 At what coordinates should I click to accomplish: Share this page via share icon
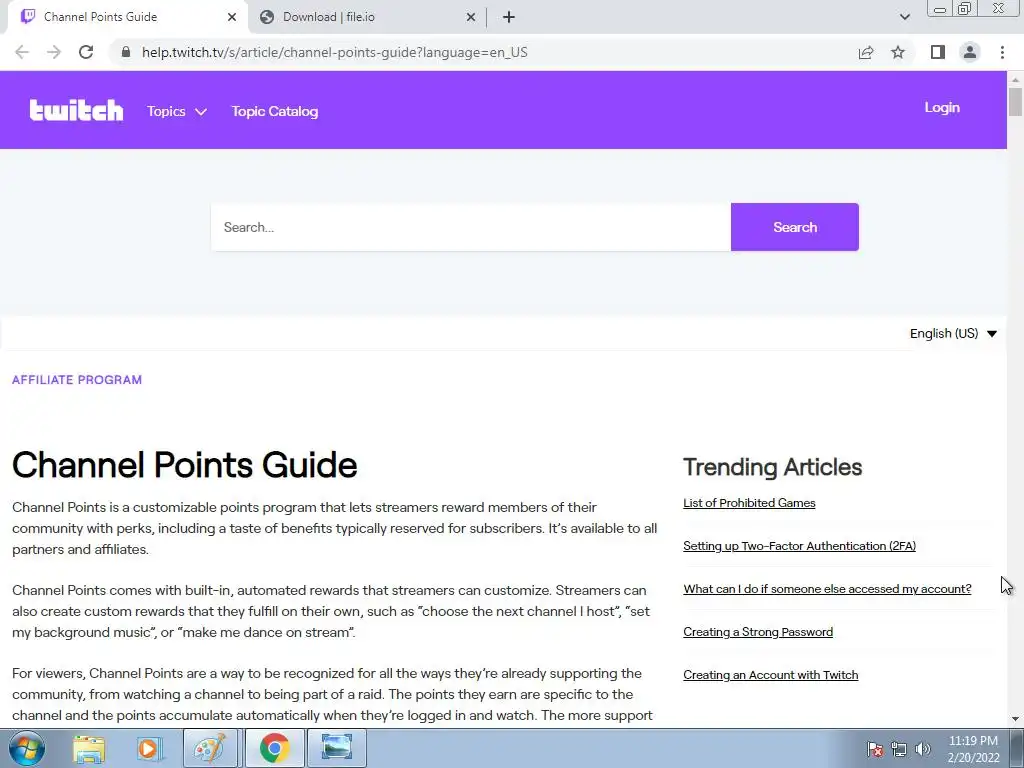(x=866, y=52)
